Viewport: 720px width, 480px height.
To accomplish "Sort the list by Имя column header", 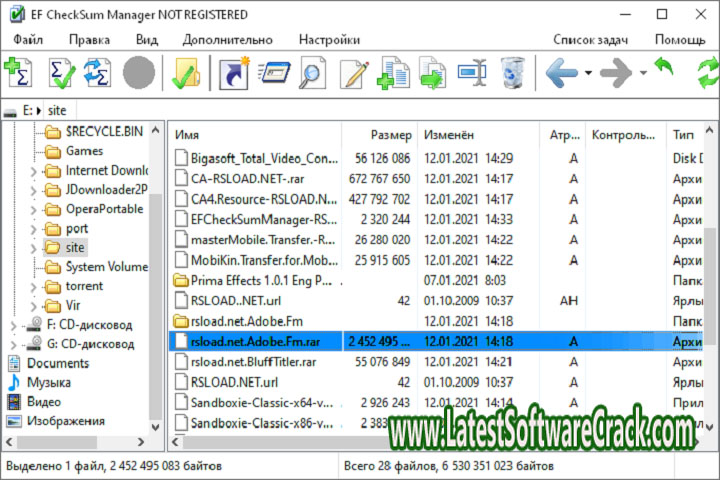I will tap(255, 135).
